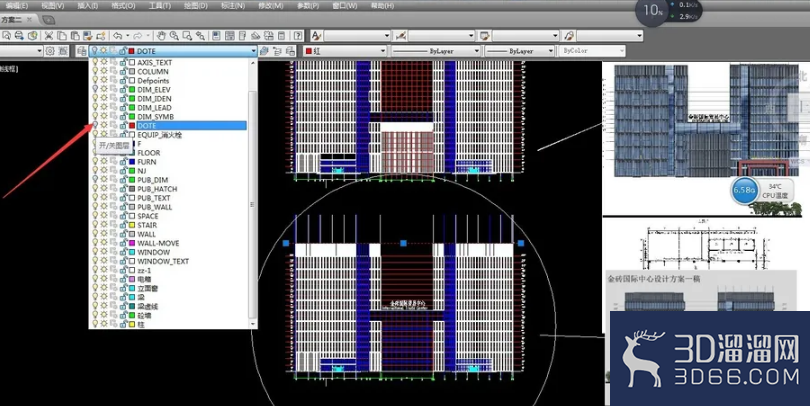Open the Layer Properties Manager icon
The image size is (810, 406).
81,51
